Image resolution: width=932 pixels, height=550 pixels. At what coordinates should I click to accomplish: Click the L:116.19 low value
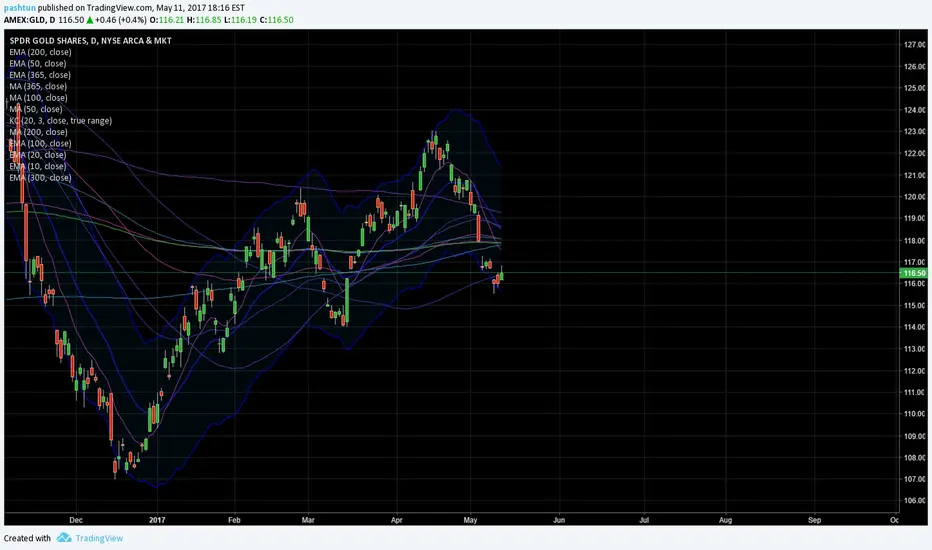click(x=240, y=20)
